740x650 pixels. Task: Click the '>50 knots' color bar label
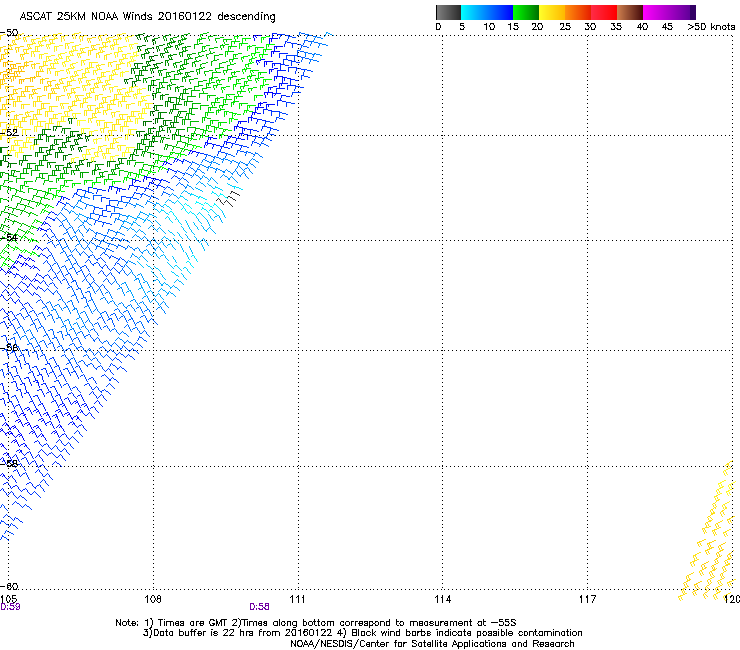(x=711, y=27)
